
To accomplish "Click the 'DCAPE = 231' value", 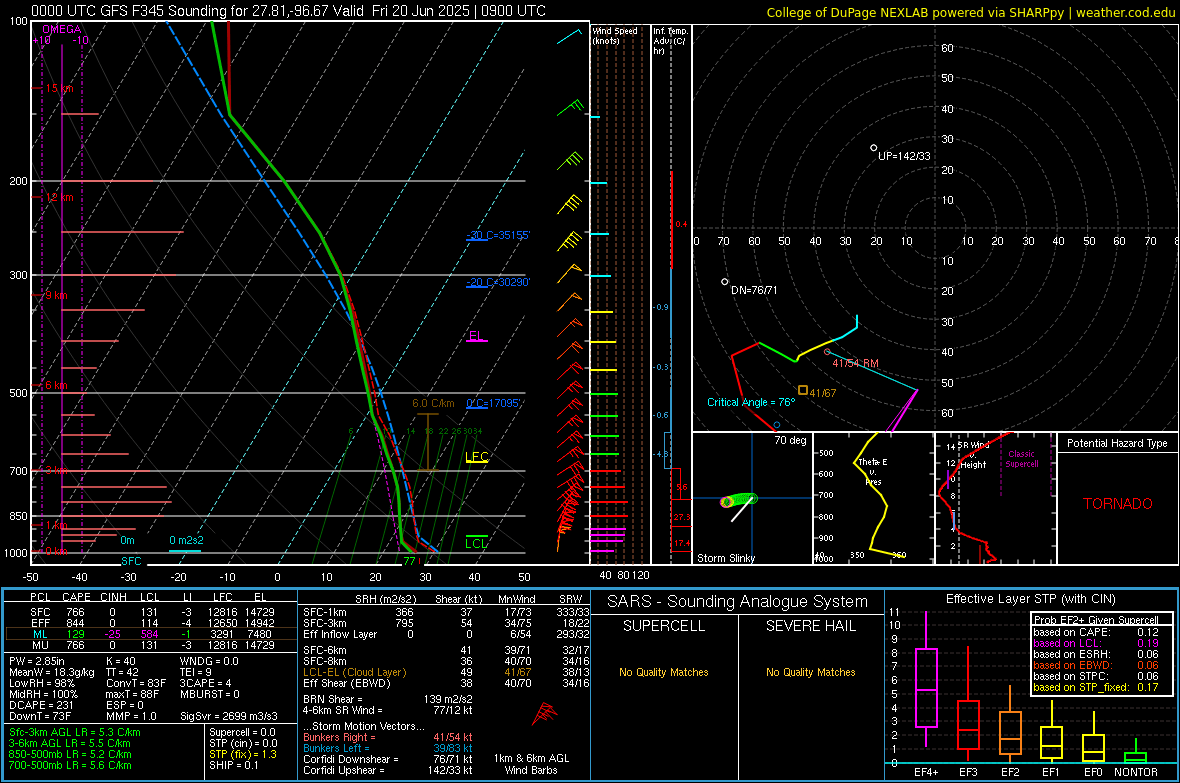I will point(41,705).
